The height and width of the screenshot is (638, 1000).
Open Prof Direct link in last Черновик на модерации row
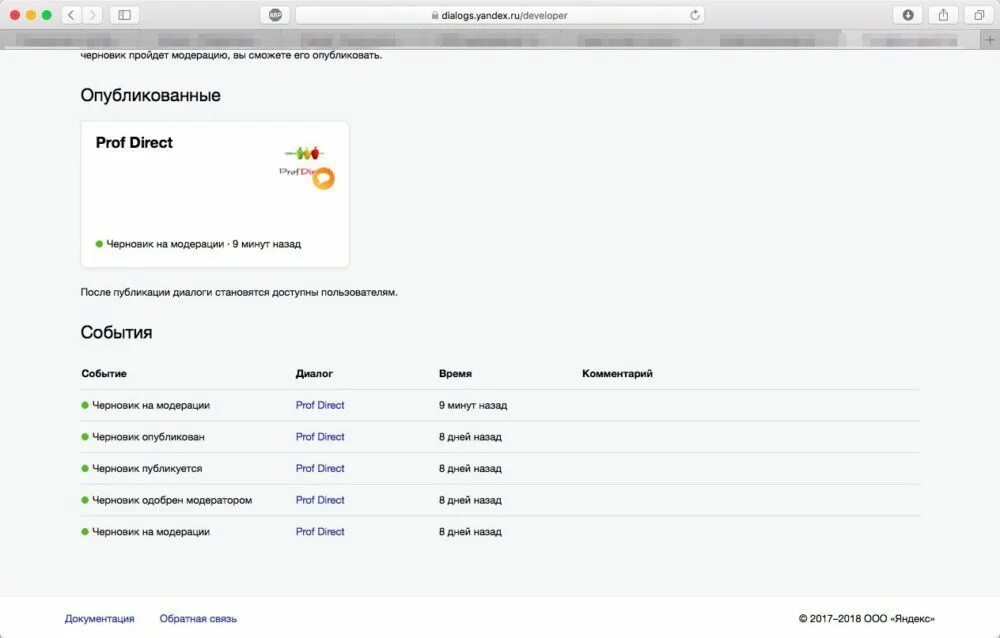pos(320,531)
